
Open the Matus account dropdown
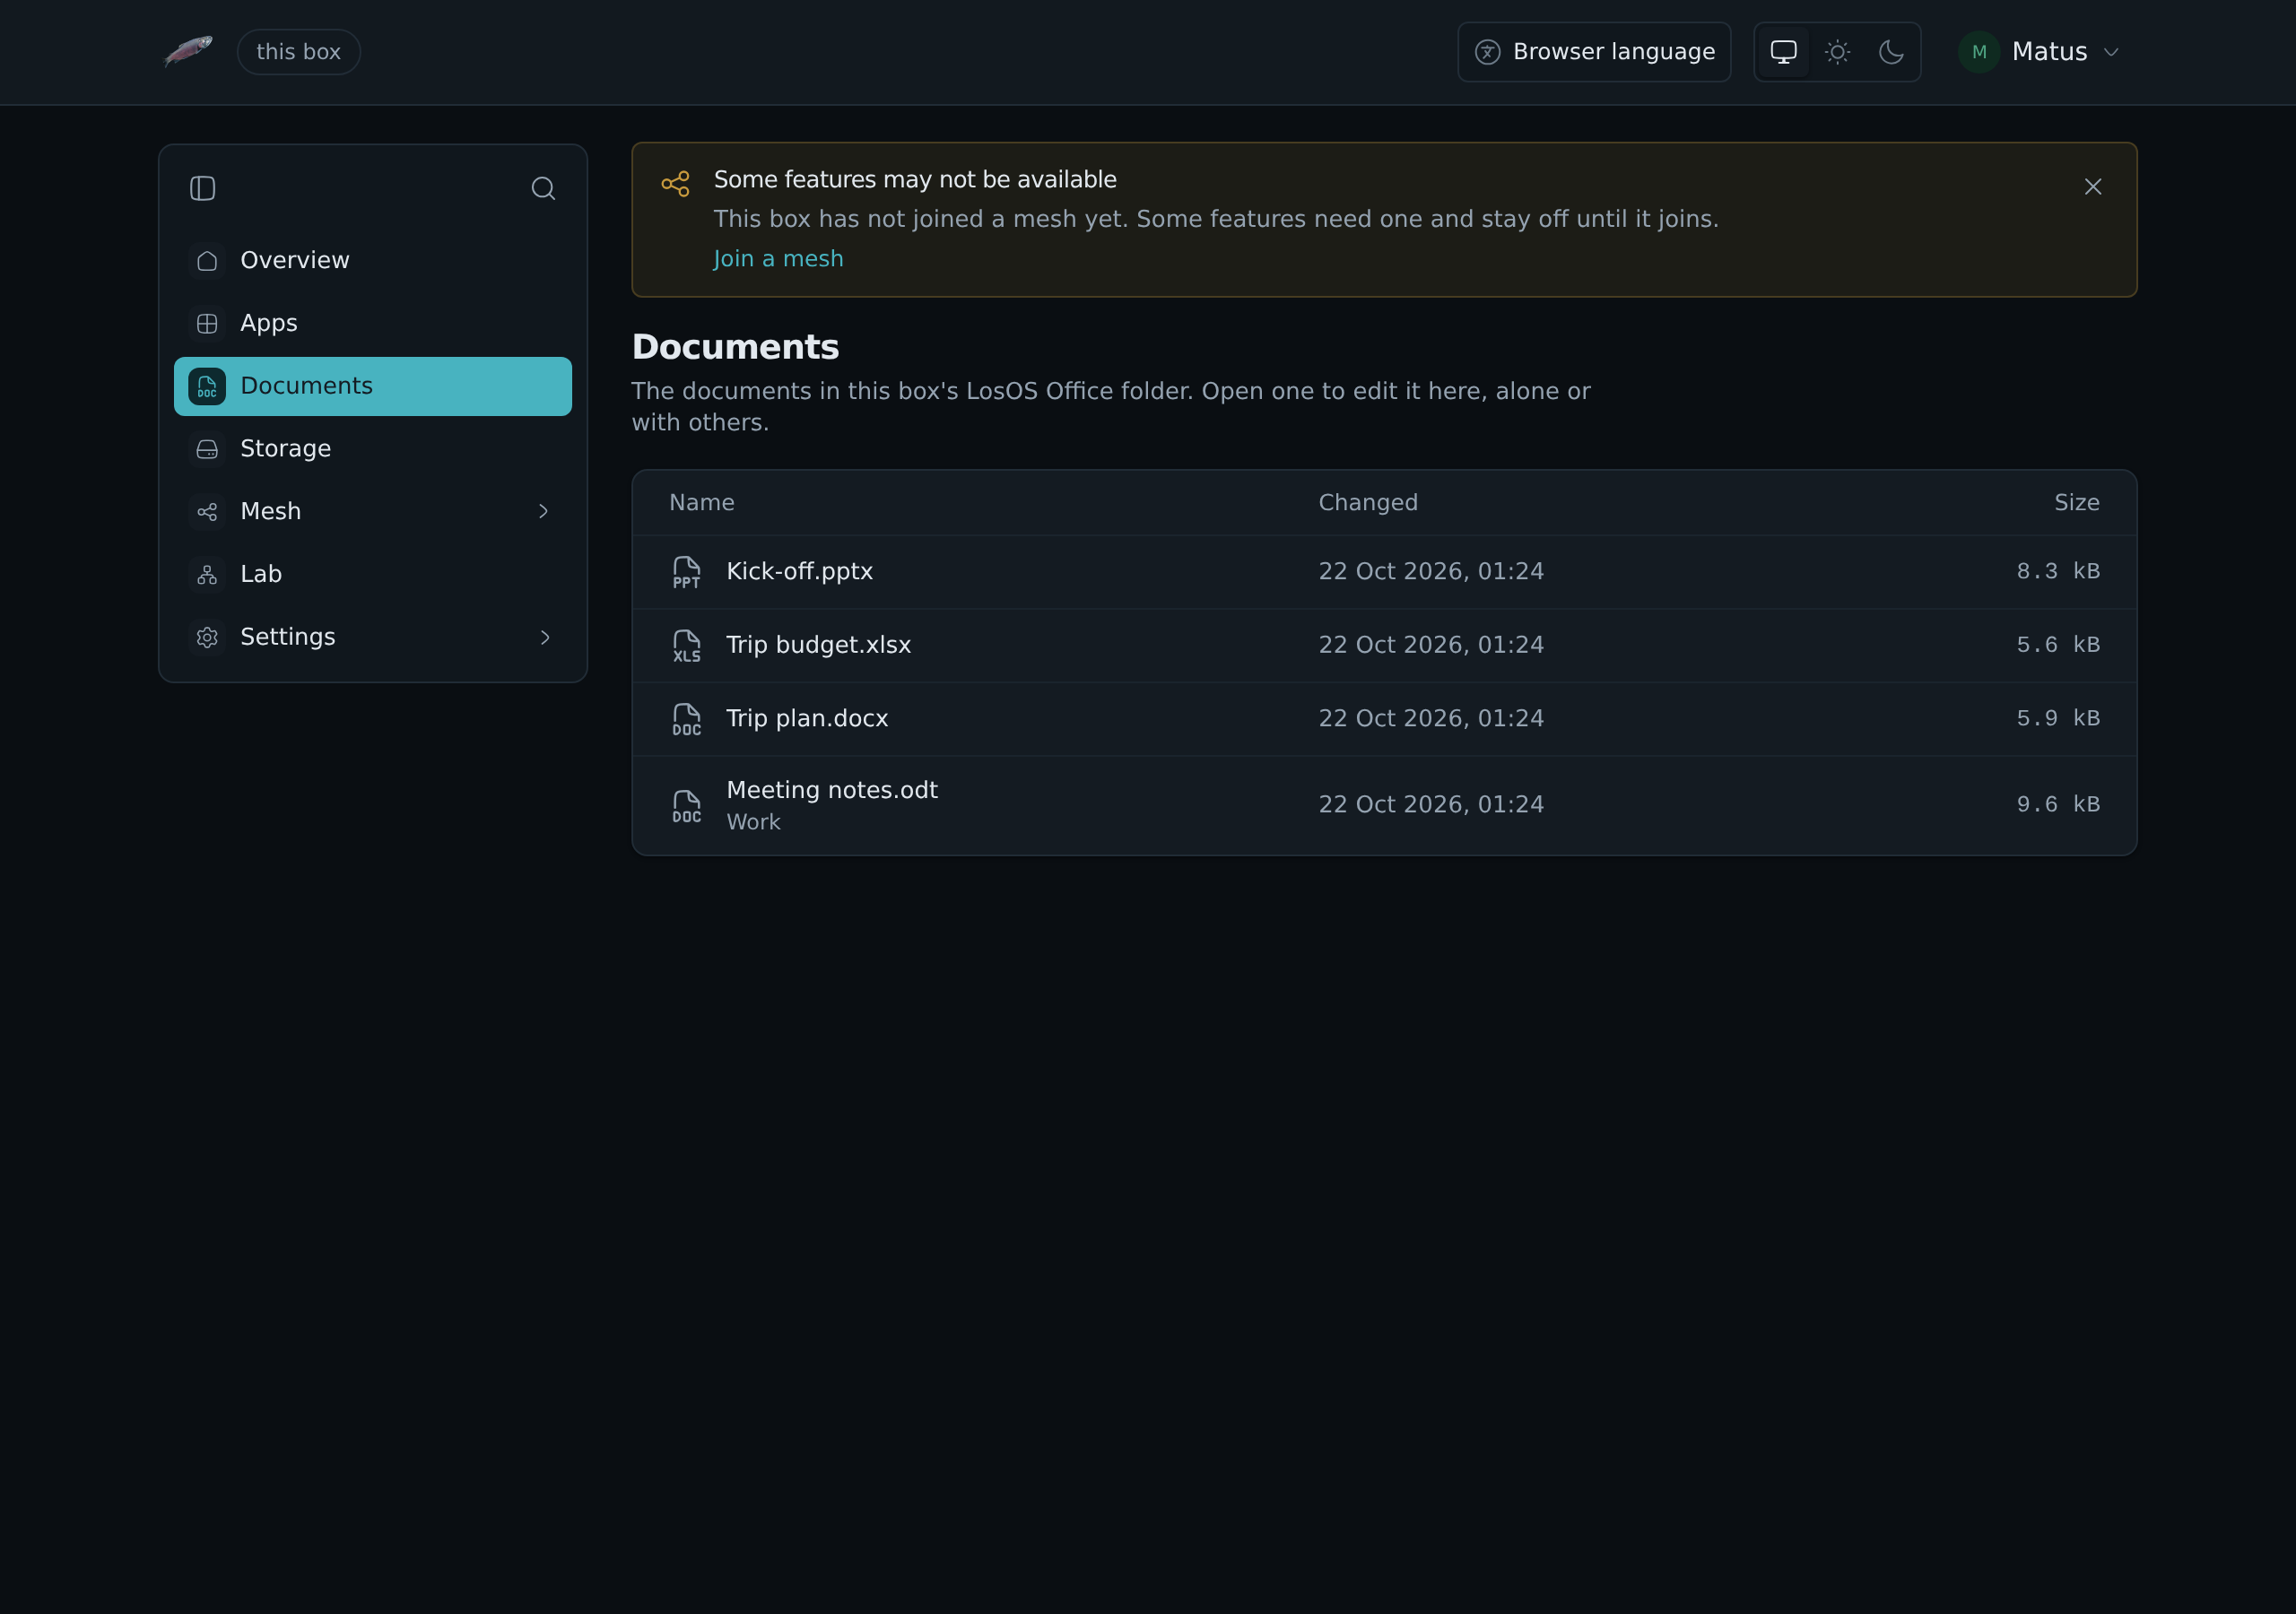point(2040,52)
